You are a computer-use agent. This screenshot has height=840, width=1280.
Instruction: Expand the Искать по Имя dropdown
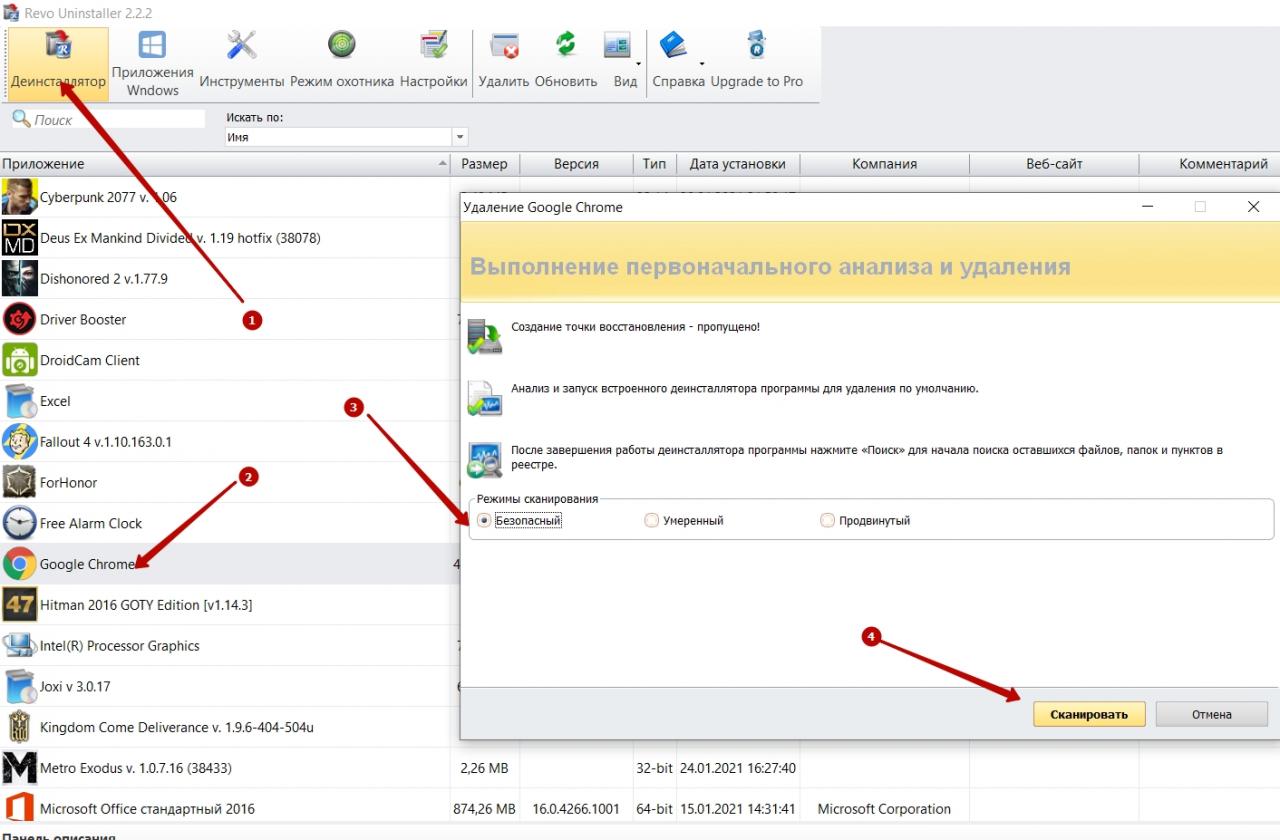coord(460,137)
